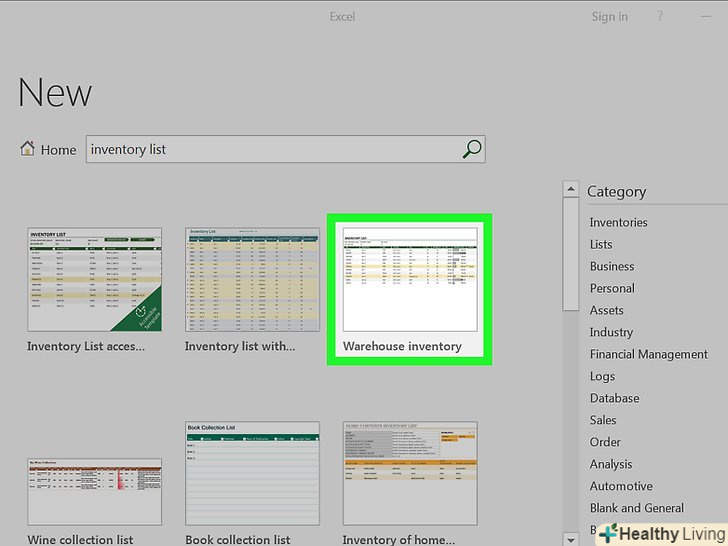Viewport: 728px width, 546px height.
Task: Open the help question mark icon
Action: tap(660, 16)
